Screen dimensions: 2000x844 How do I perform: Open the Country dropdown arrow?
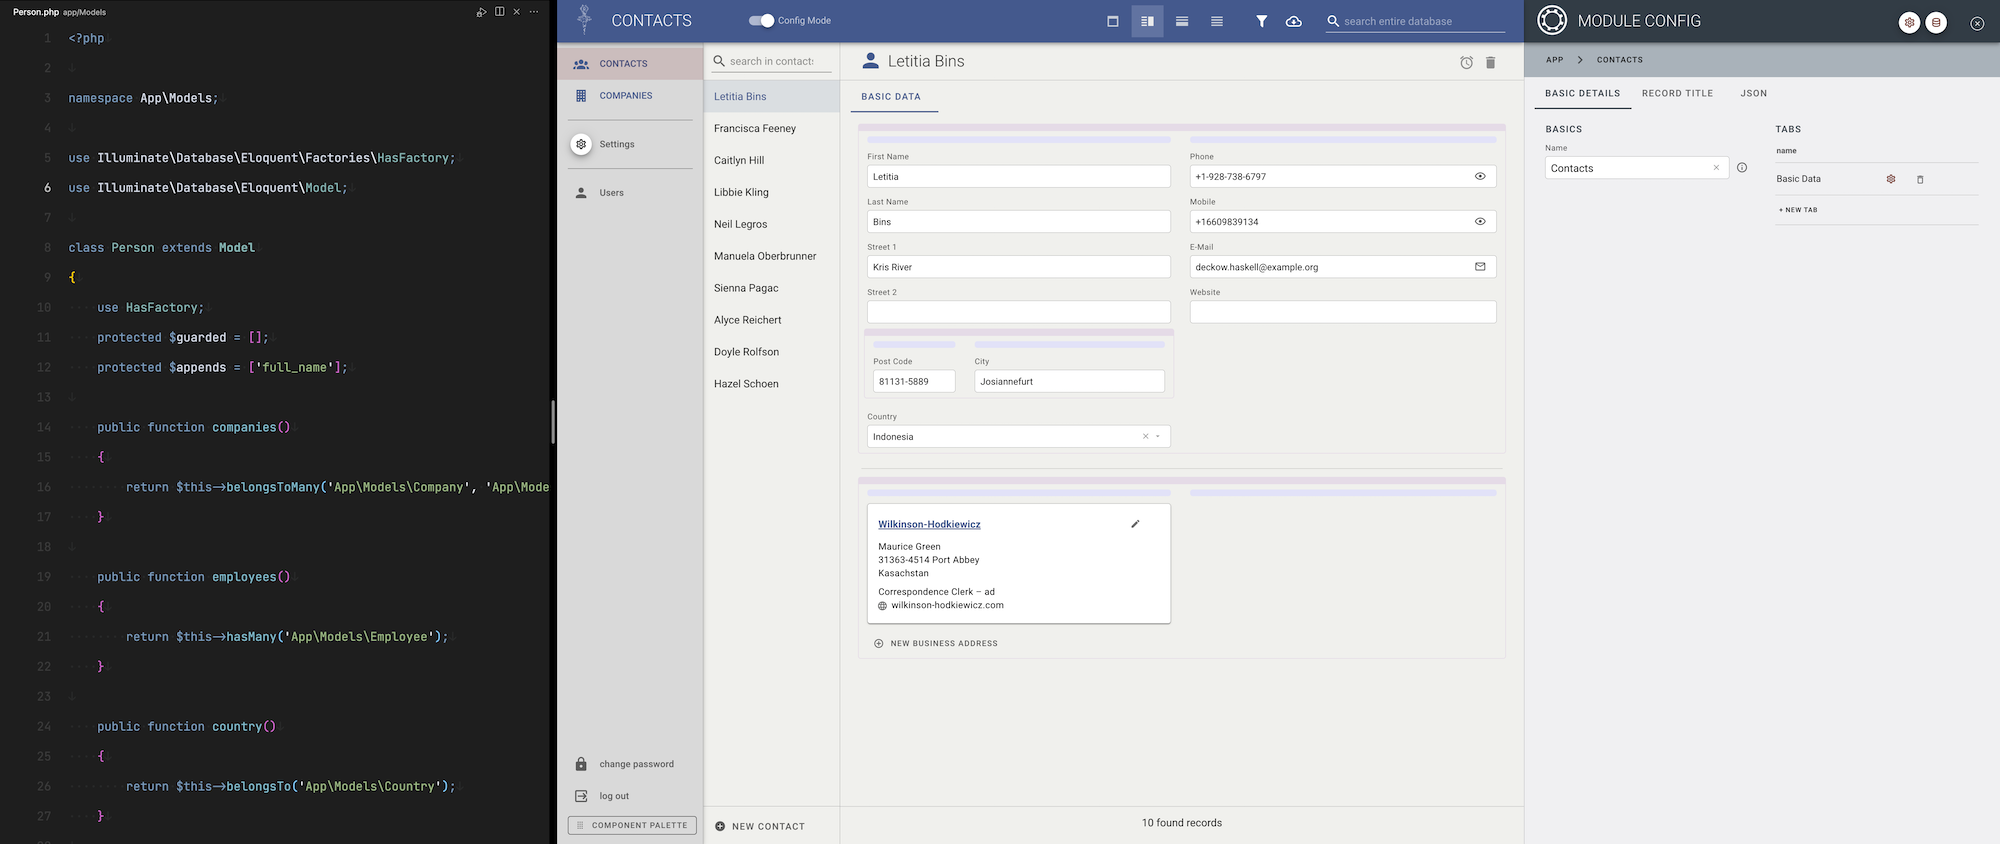point(1158,437)
